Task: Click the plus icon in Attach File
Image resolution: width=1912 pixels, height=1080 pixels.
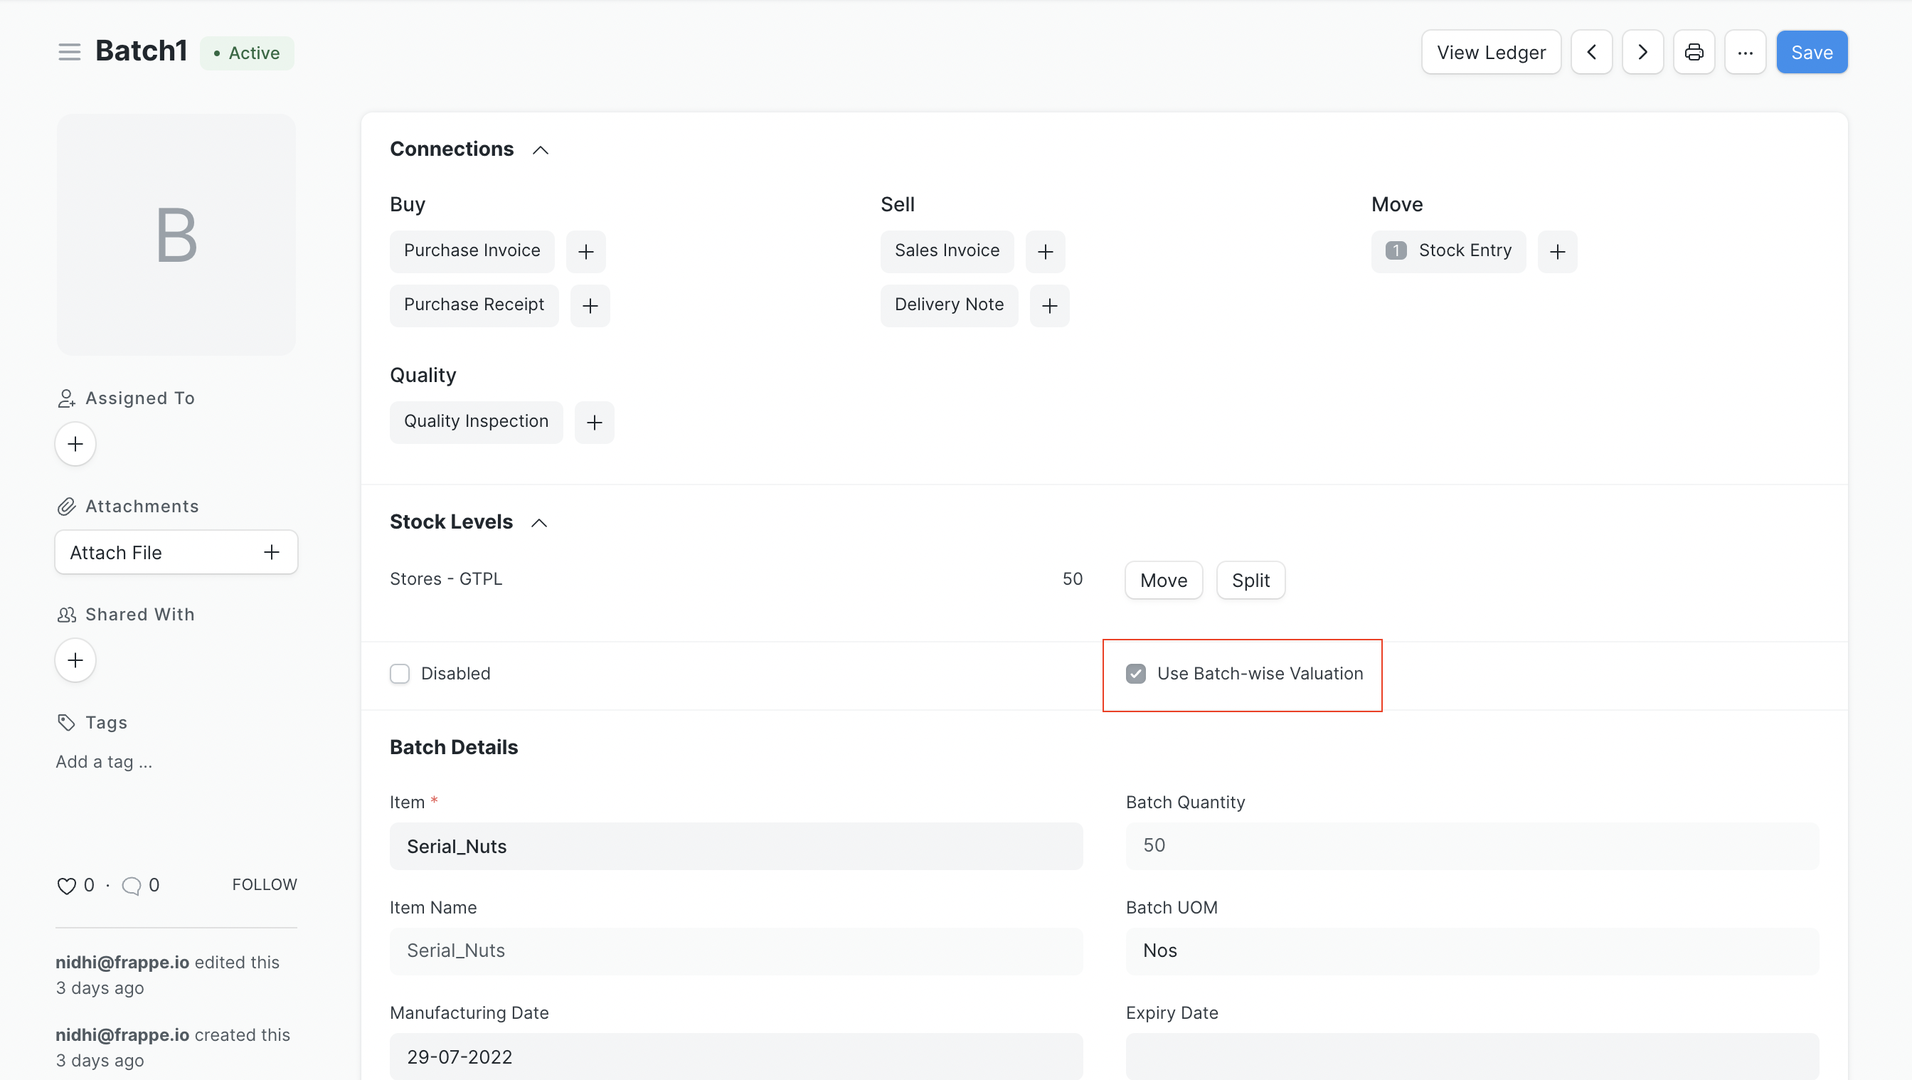Action: tap(271, 552)
